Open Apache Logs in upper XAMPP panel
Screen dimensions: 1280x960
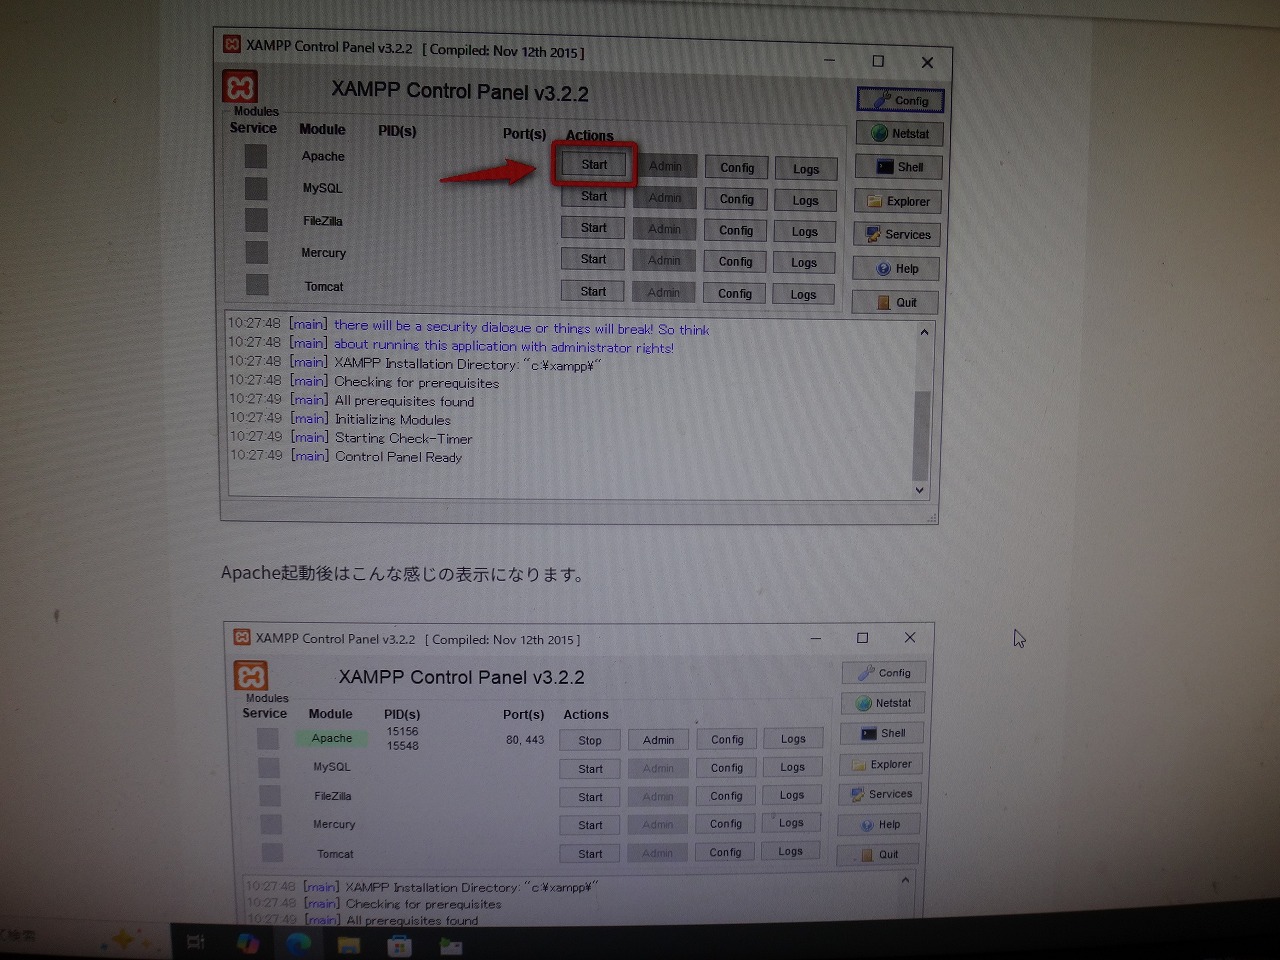tap(806, 169)
